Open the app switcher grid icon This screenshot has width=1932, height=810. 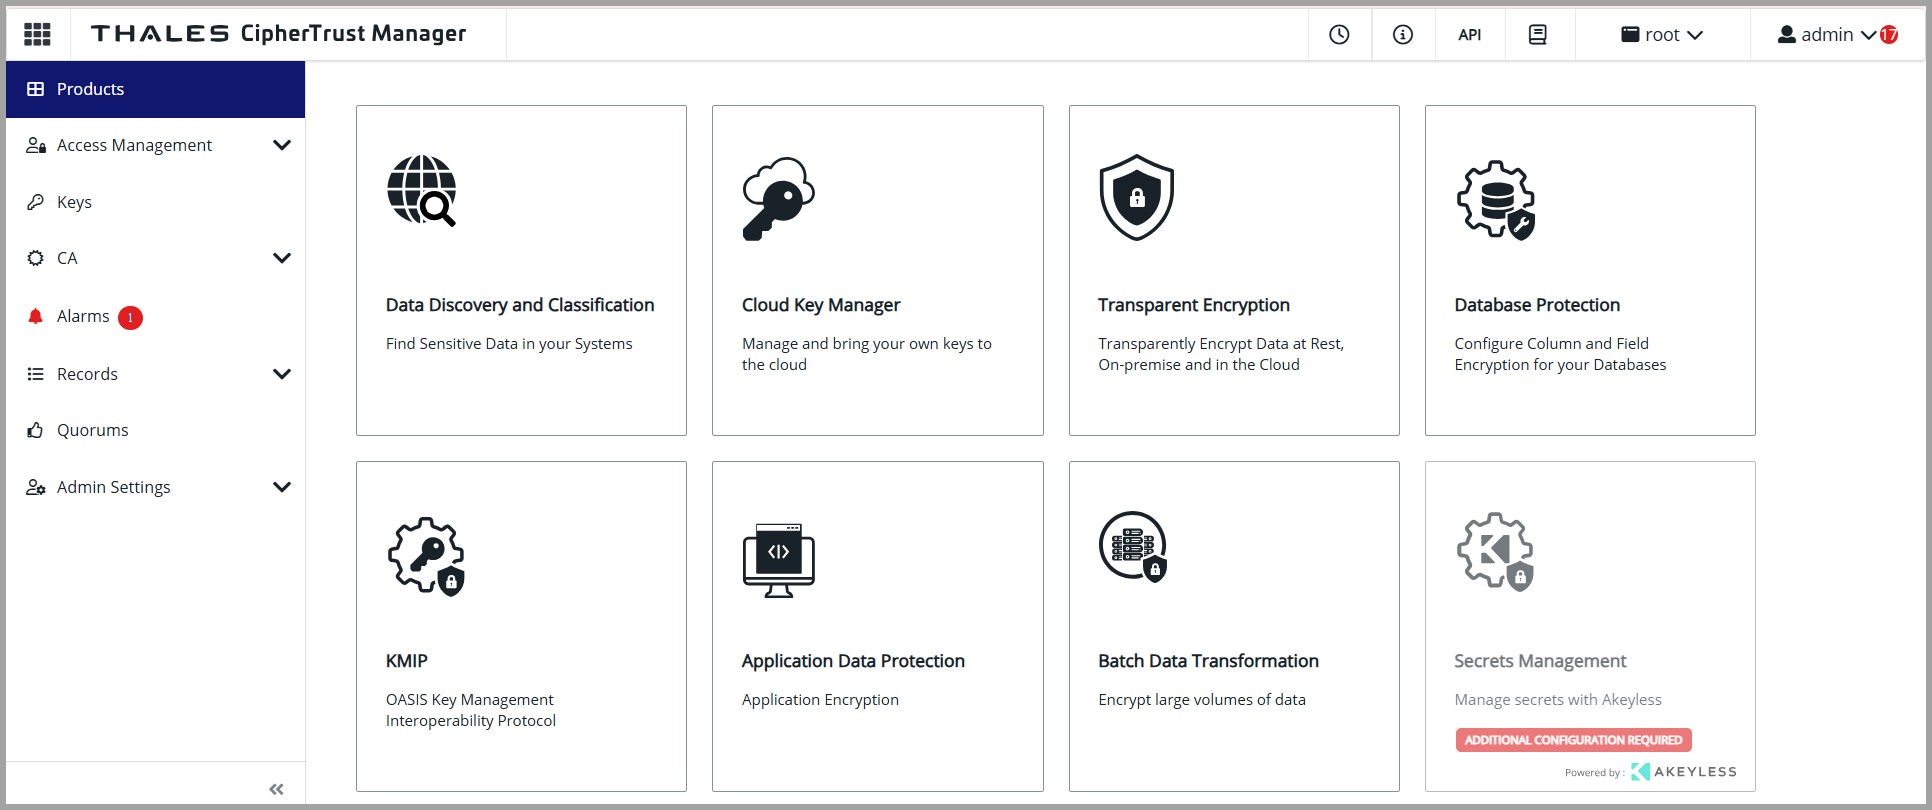point(37,34)
